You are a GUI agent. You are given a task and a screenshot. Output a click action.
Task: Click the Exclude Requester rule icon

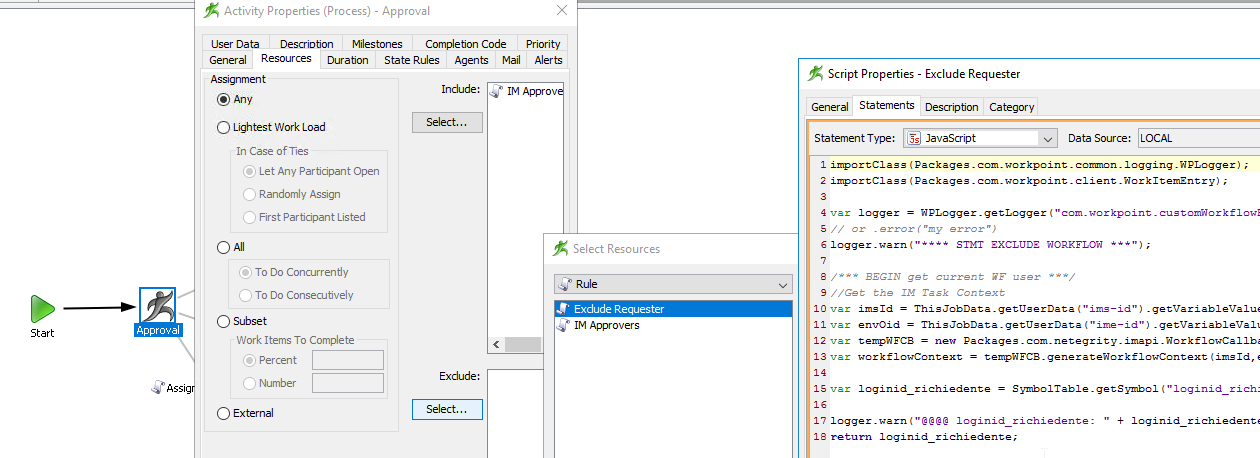pos(563,309)
